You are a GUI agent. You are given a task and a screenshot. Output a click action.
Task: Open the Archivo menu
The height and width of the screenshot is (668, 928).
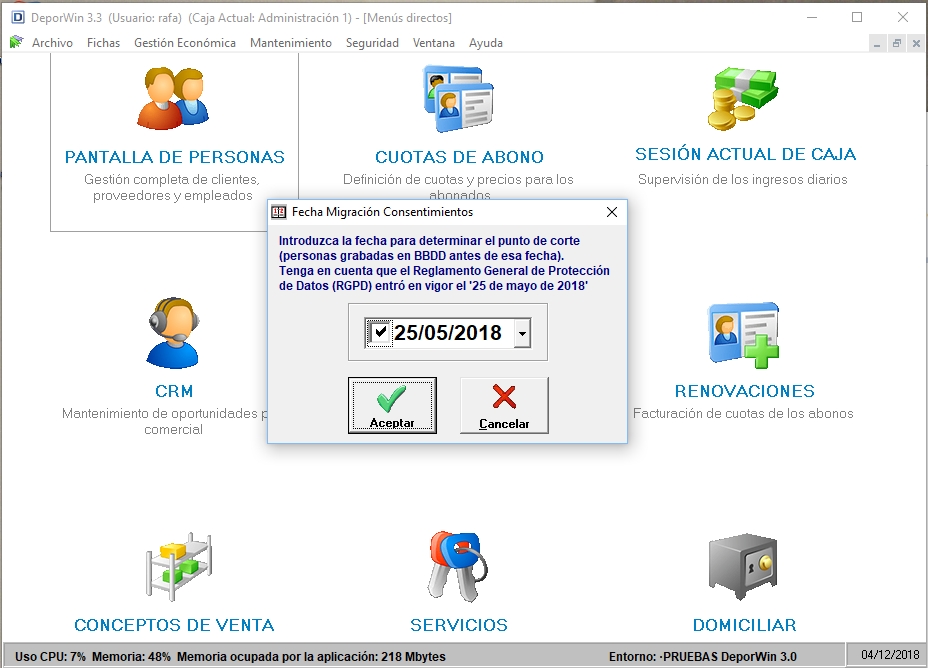pos(52,43)
